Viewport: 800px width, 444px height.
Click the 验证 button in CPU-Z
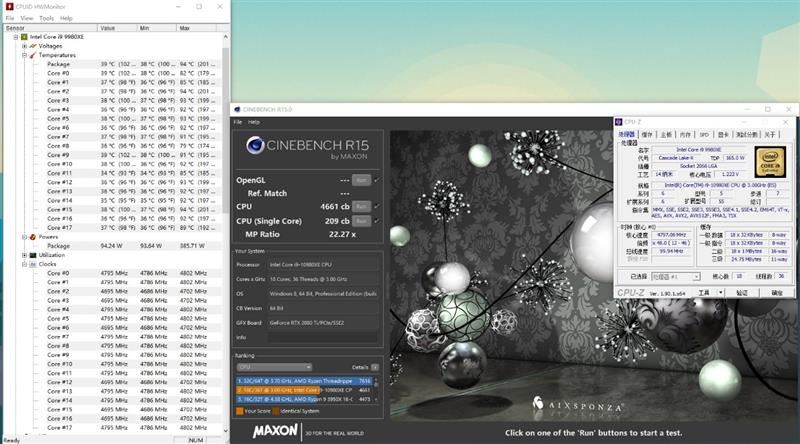(x=742, y=293)
